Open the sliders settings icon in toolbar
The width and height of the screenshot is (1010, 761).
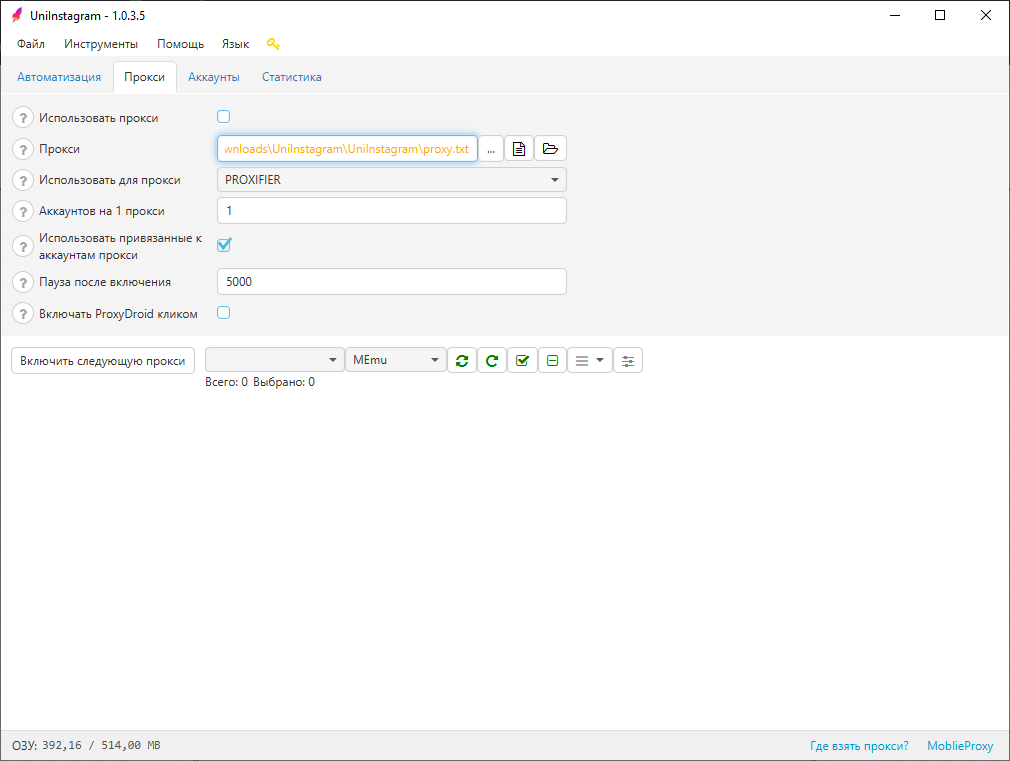[x=628, y=361]
